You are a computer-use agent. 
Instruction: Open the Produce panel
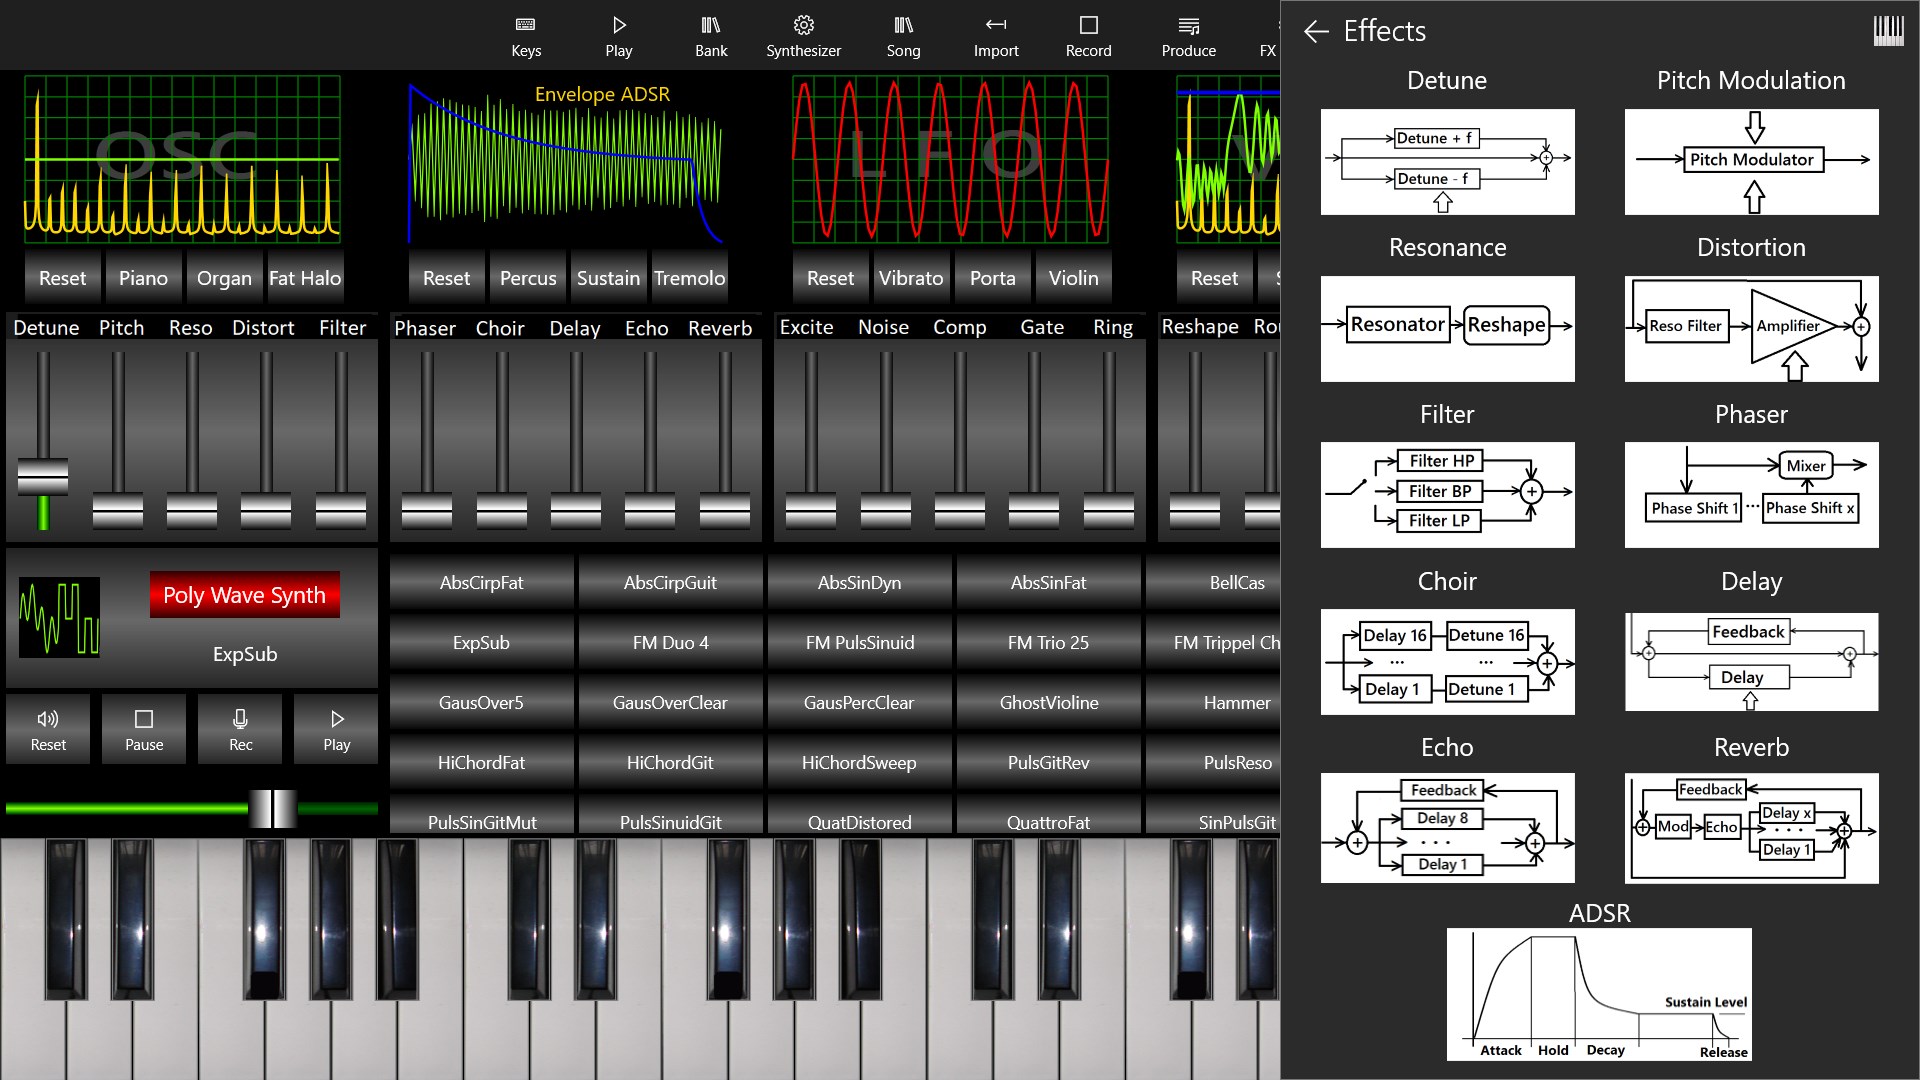click(x=1188, y=35)
